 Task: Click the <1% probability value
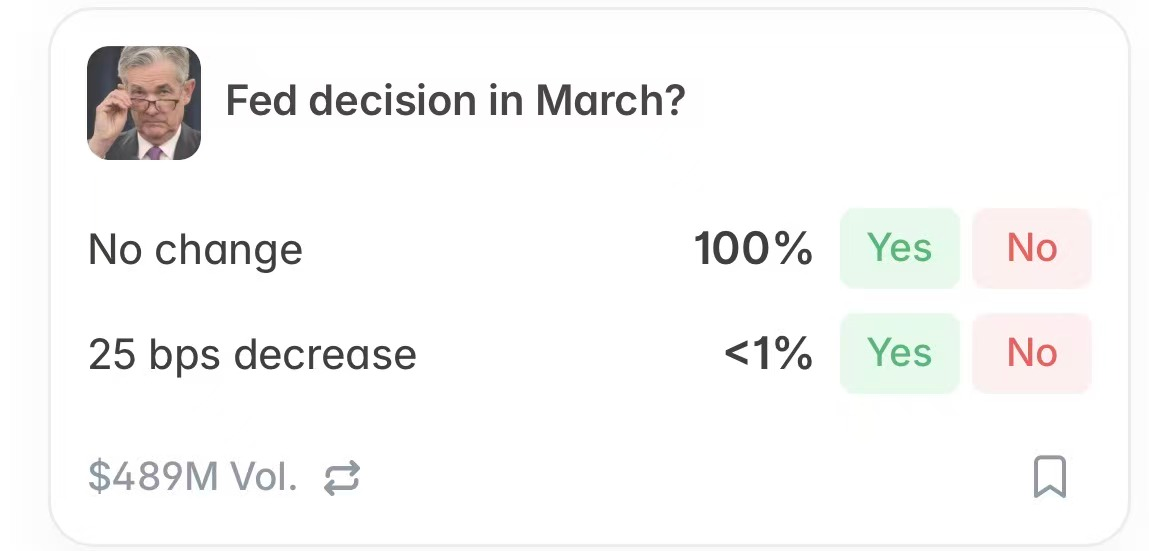pos(768,354)
